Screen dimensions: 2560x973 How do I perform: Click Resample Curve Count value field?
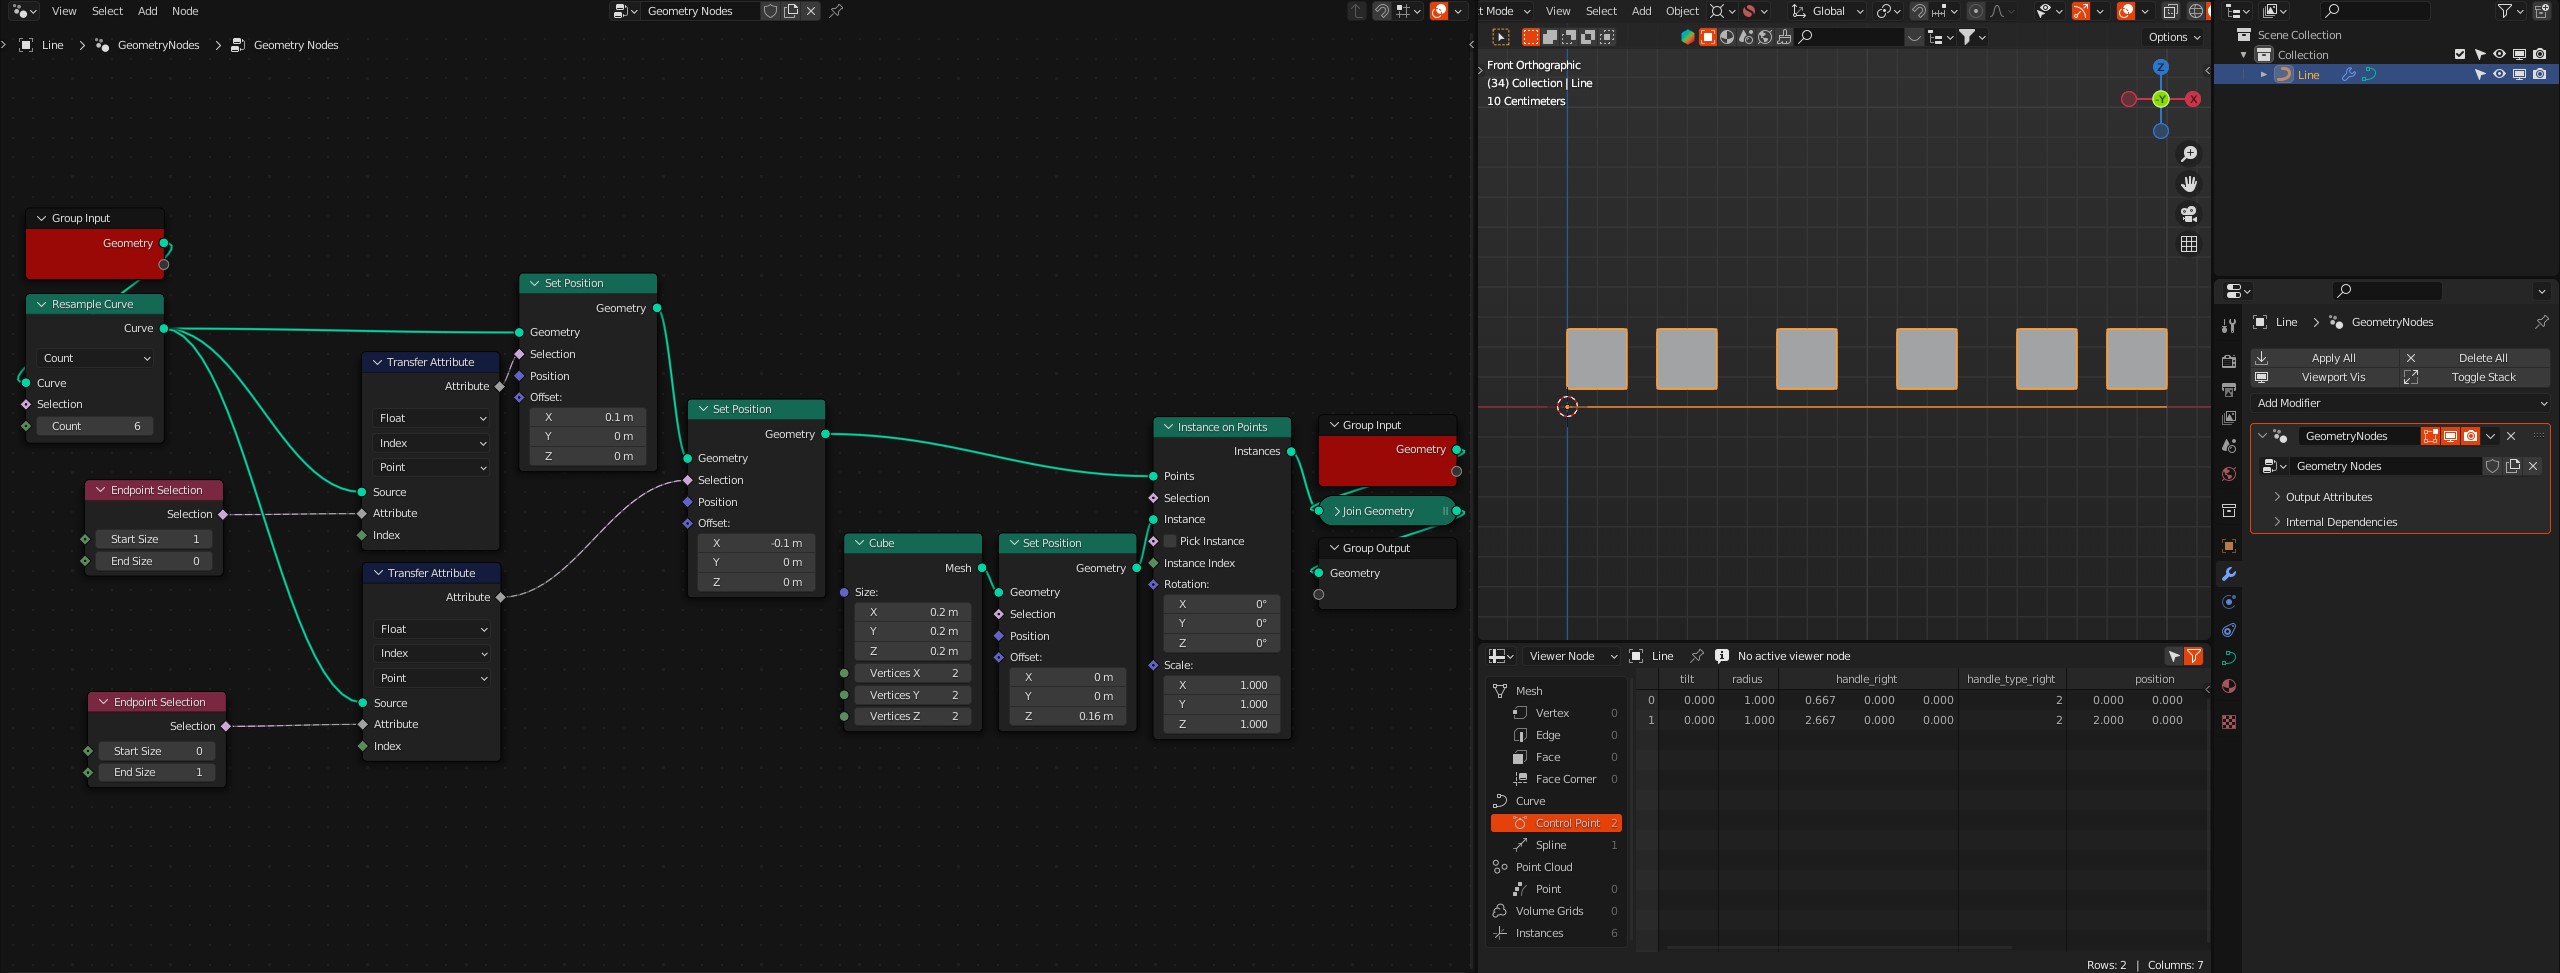tap(96, 426)
